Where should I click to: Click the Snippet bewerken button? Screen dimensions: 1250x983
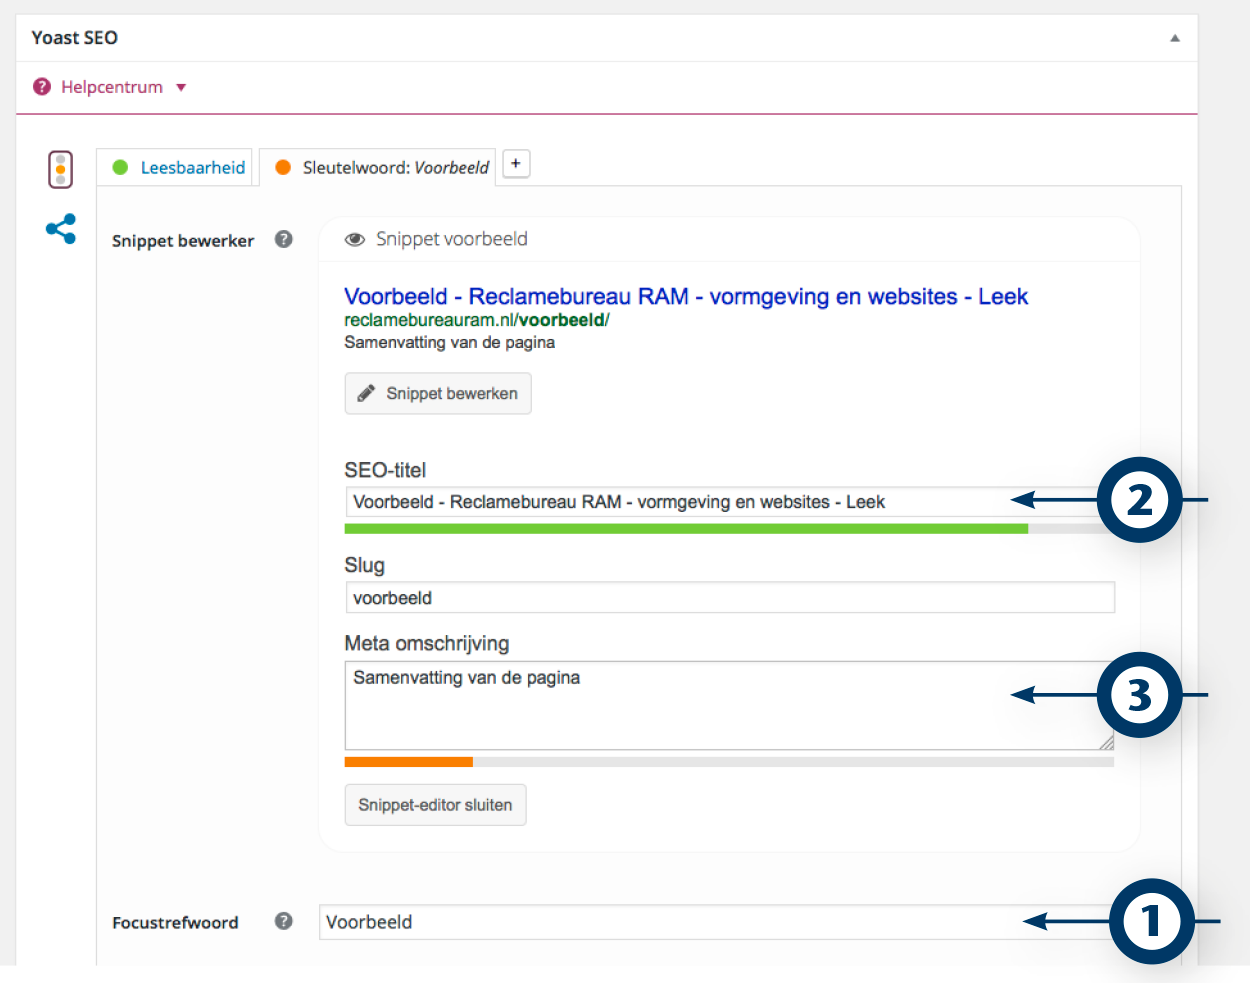[x=438, y=394]
